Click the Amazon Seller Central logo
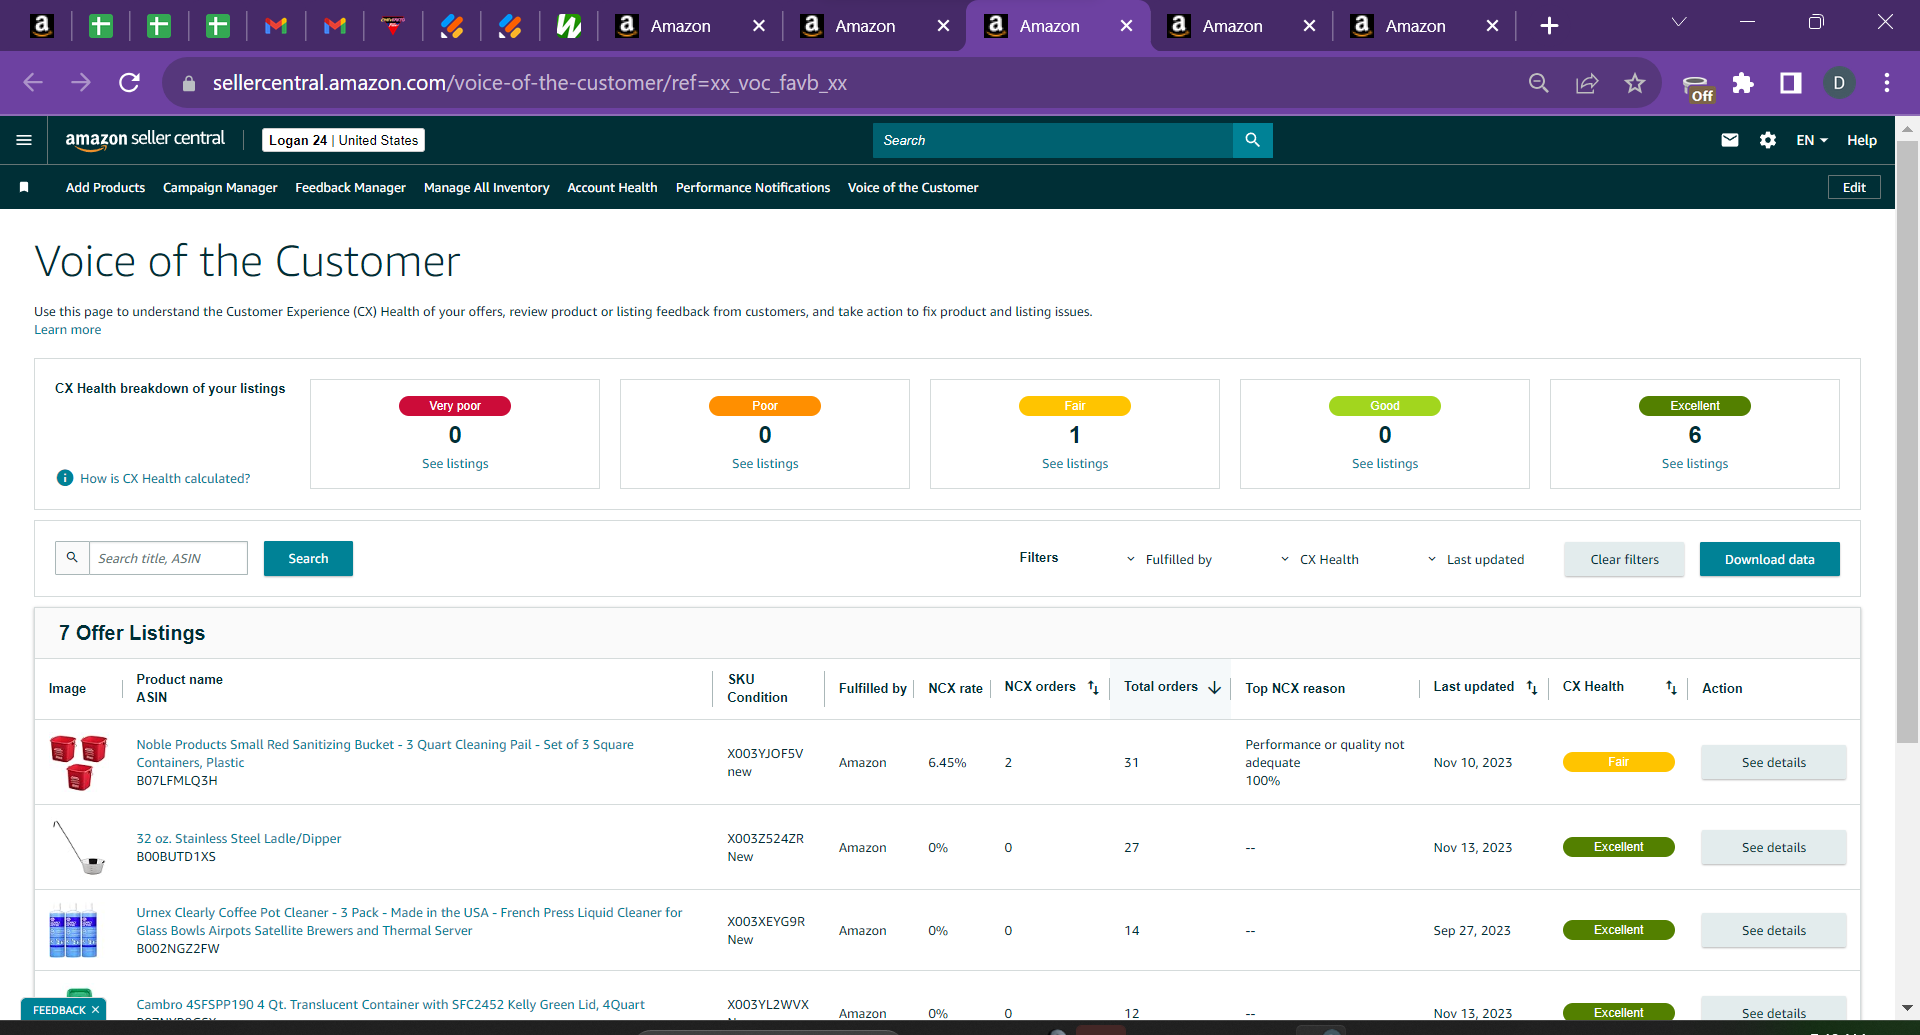1920x1035 pixels. coord(145,140)
